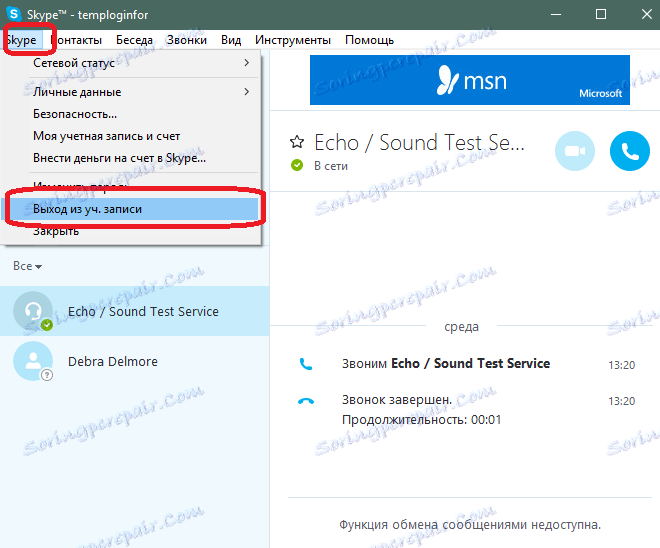Click the Echo / Sound Test Se... conversation title

click(x=419, y=143)
